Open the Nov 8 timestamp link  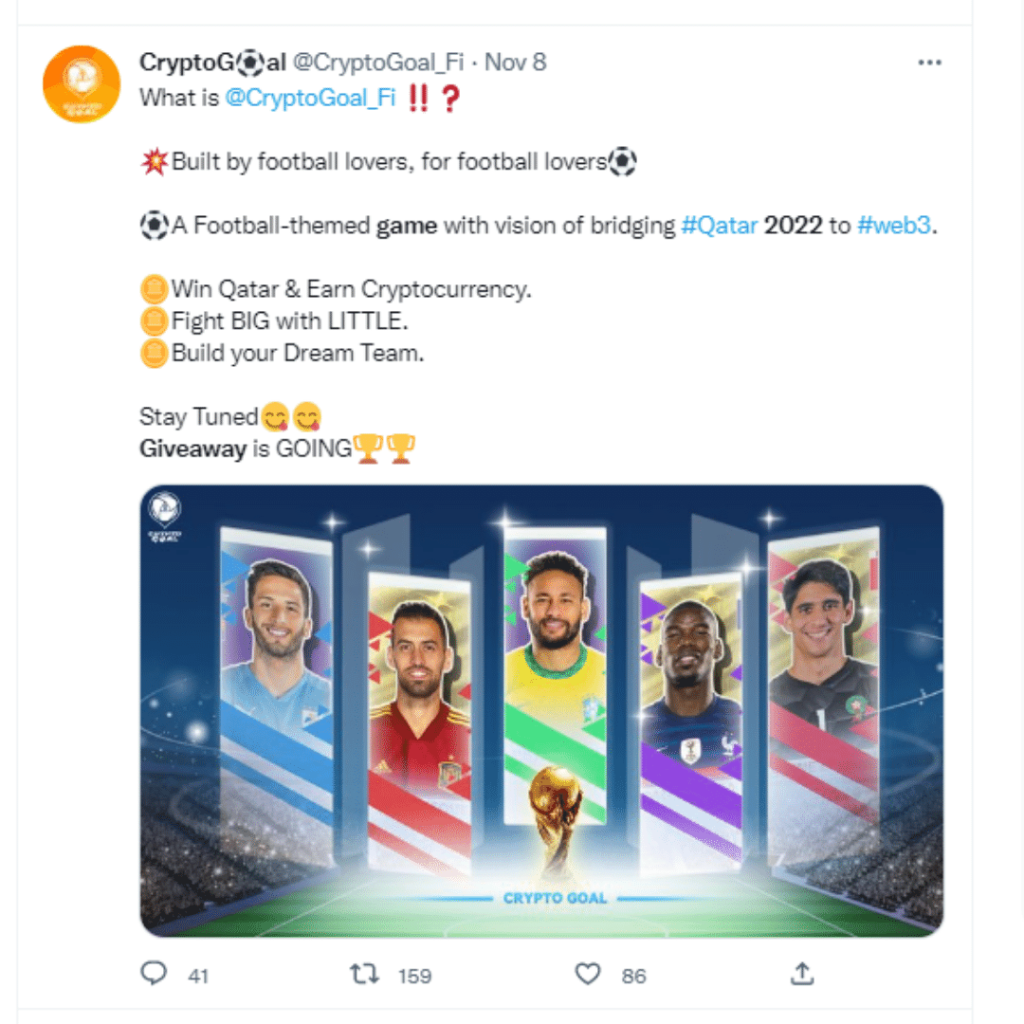point(515,63)
